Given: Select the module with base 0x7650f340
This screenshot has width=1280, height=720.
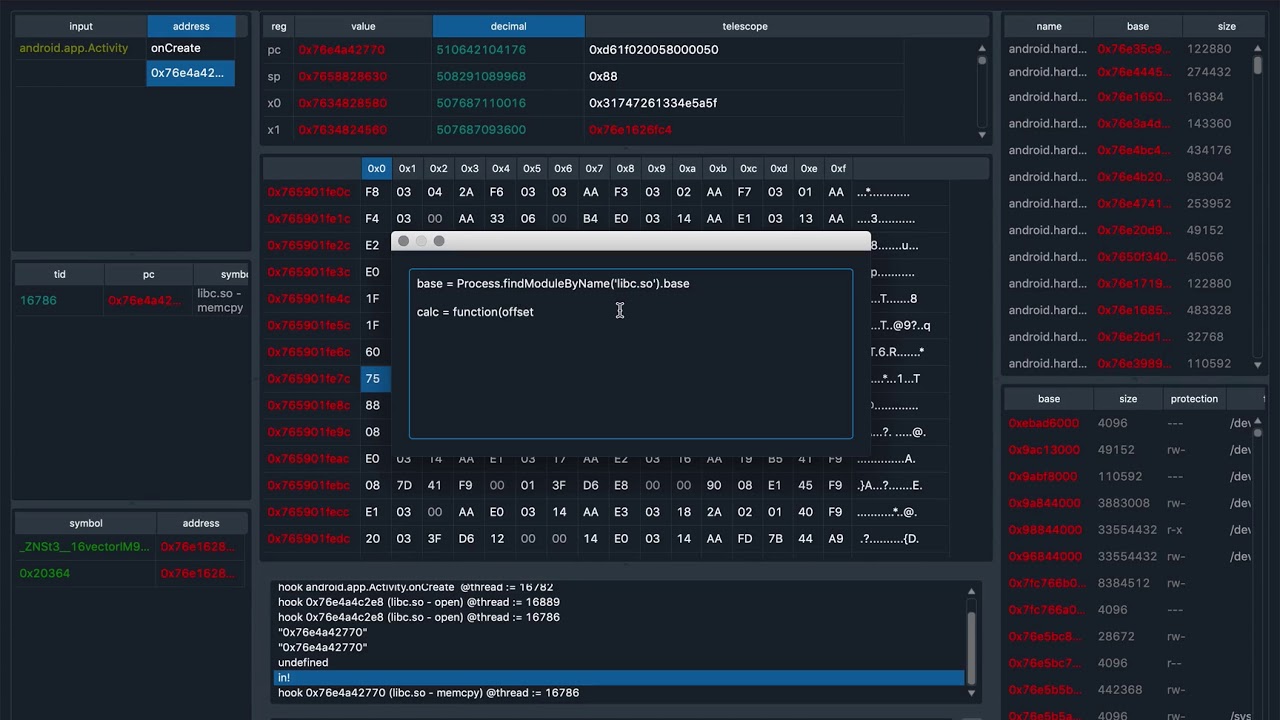Looking at the screenshot, I should (1132, 257).
